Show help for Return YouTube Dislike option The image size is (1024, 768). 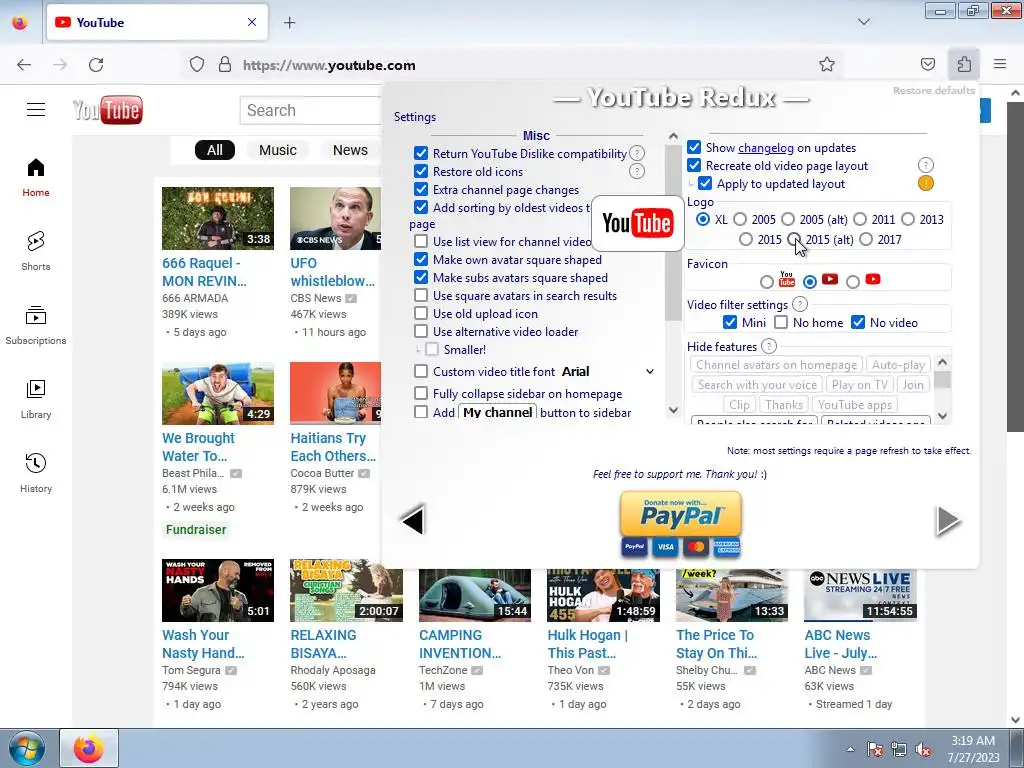637,153
